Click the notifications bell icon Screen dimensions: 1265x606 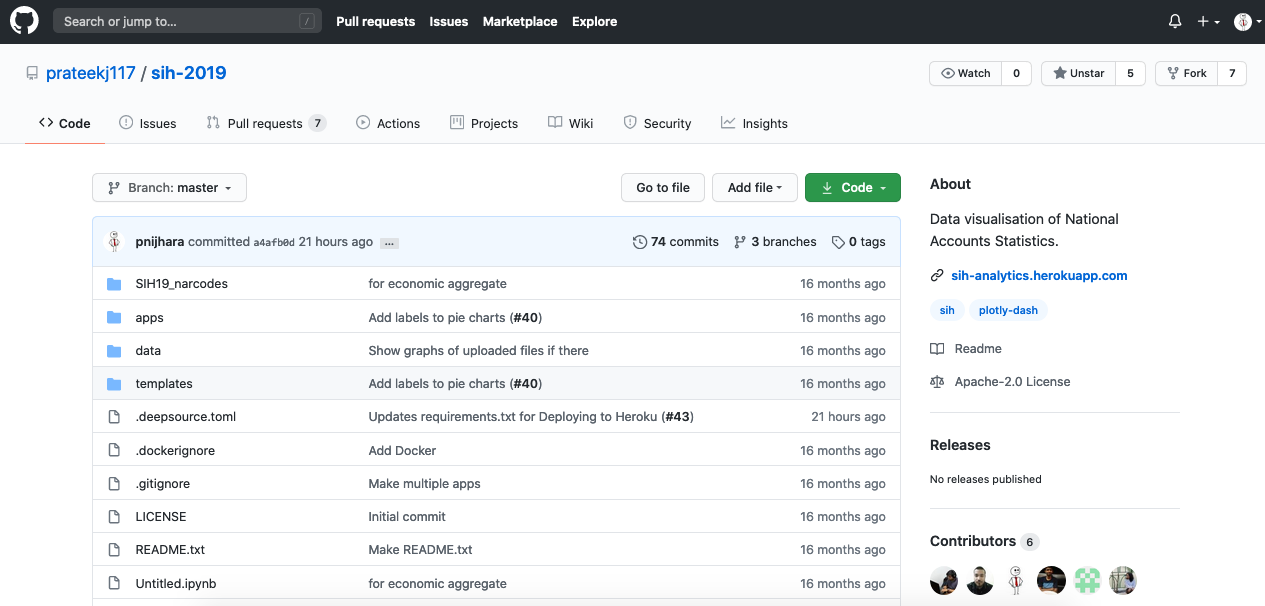pyautogui.click(x=1174, y=21)
